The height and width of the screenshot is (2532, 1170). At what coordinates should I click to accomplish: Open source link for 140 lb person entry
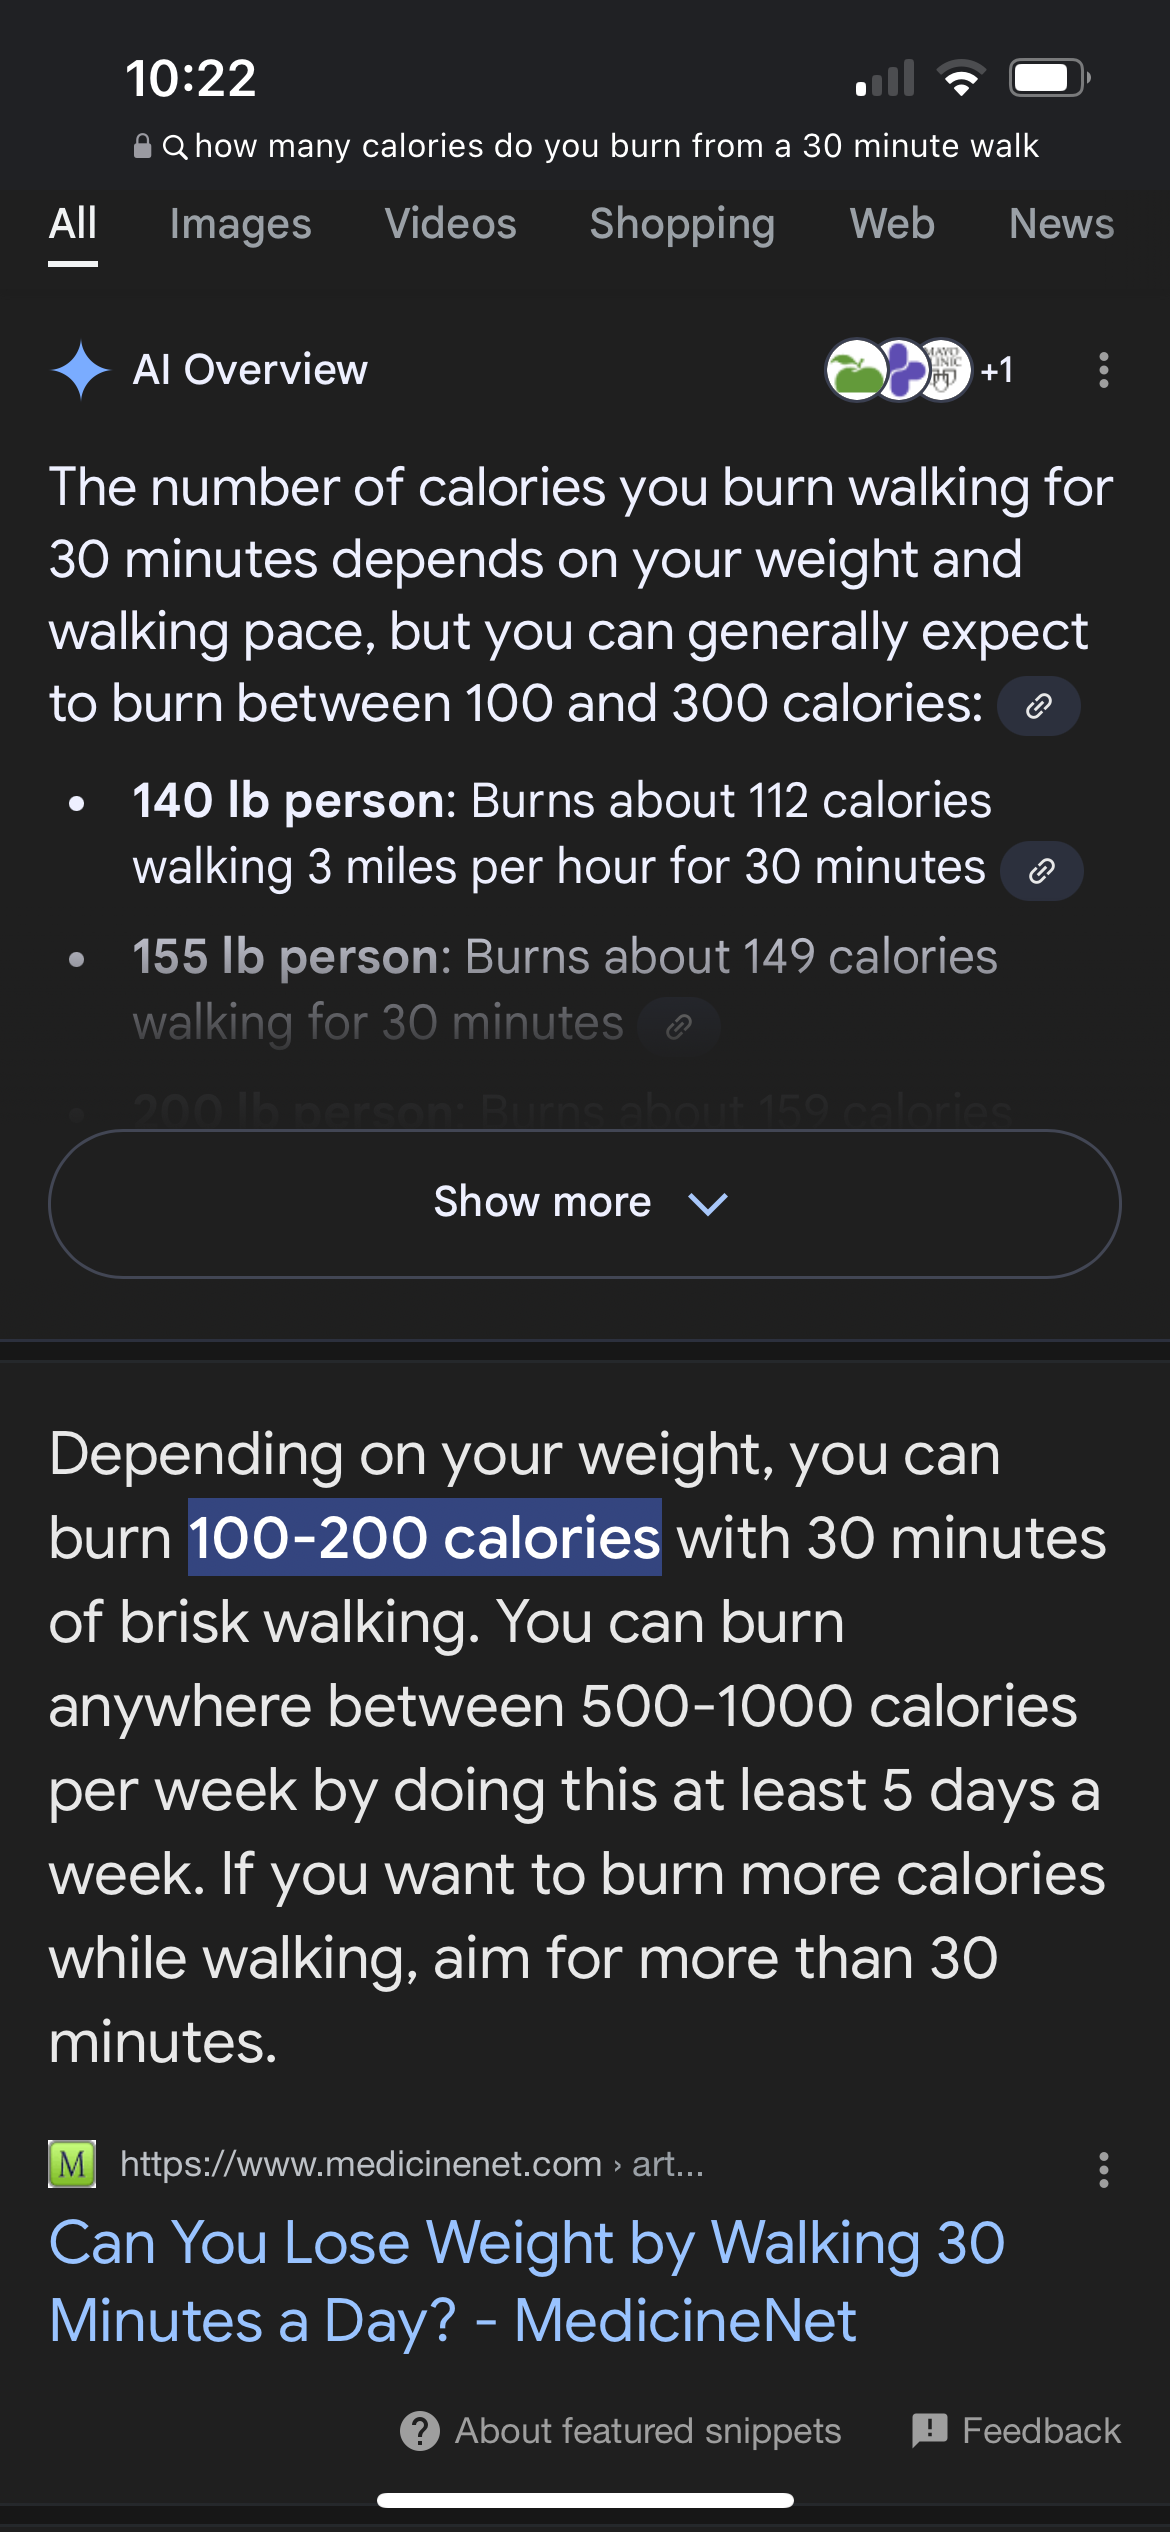[1042, 871]
